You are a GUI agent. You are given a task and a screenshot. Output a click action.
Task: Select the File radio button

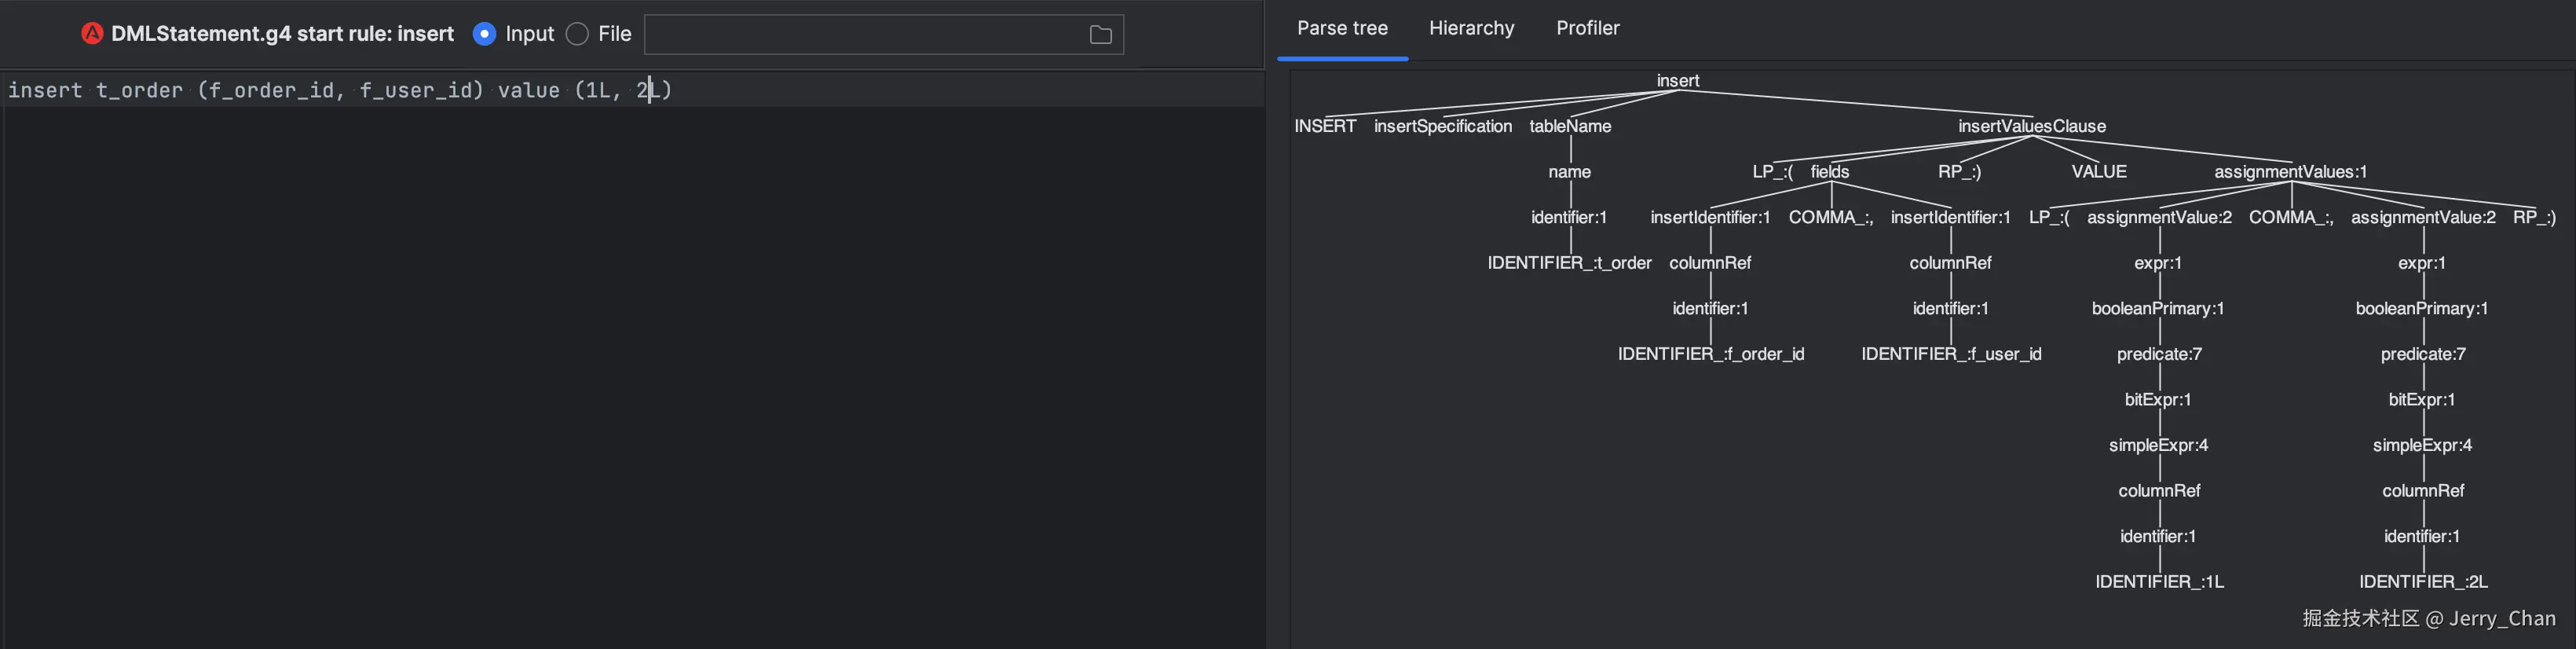coord(577,34)
